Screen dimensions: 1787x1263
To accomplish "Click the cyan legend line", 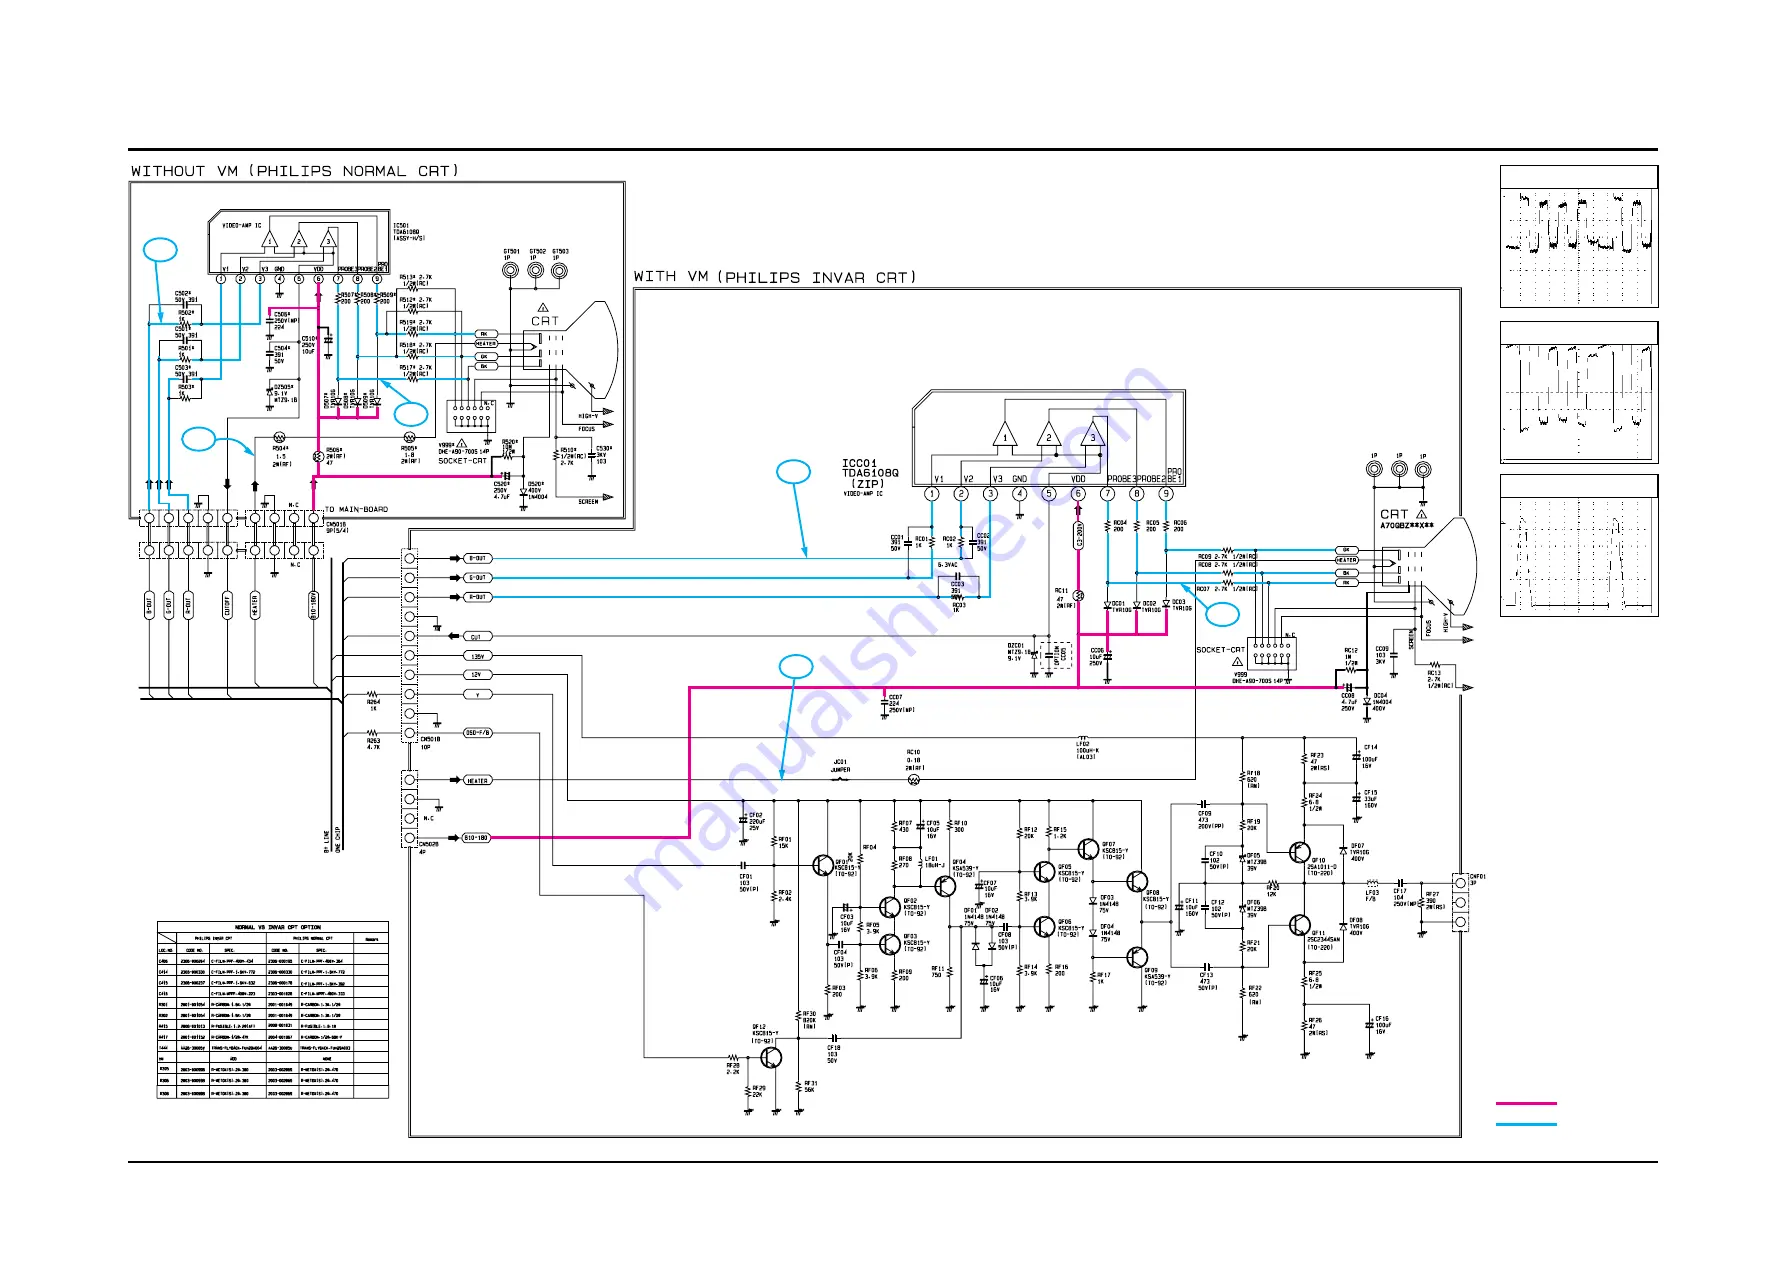I will coord(1526,1124).
